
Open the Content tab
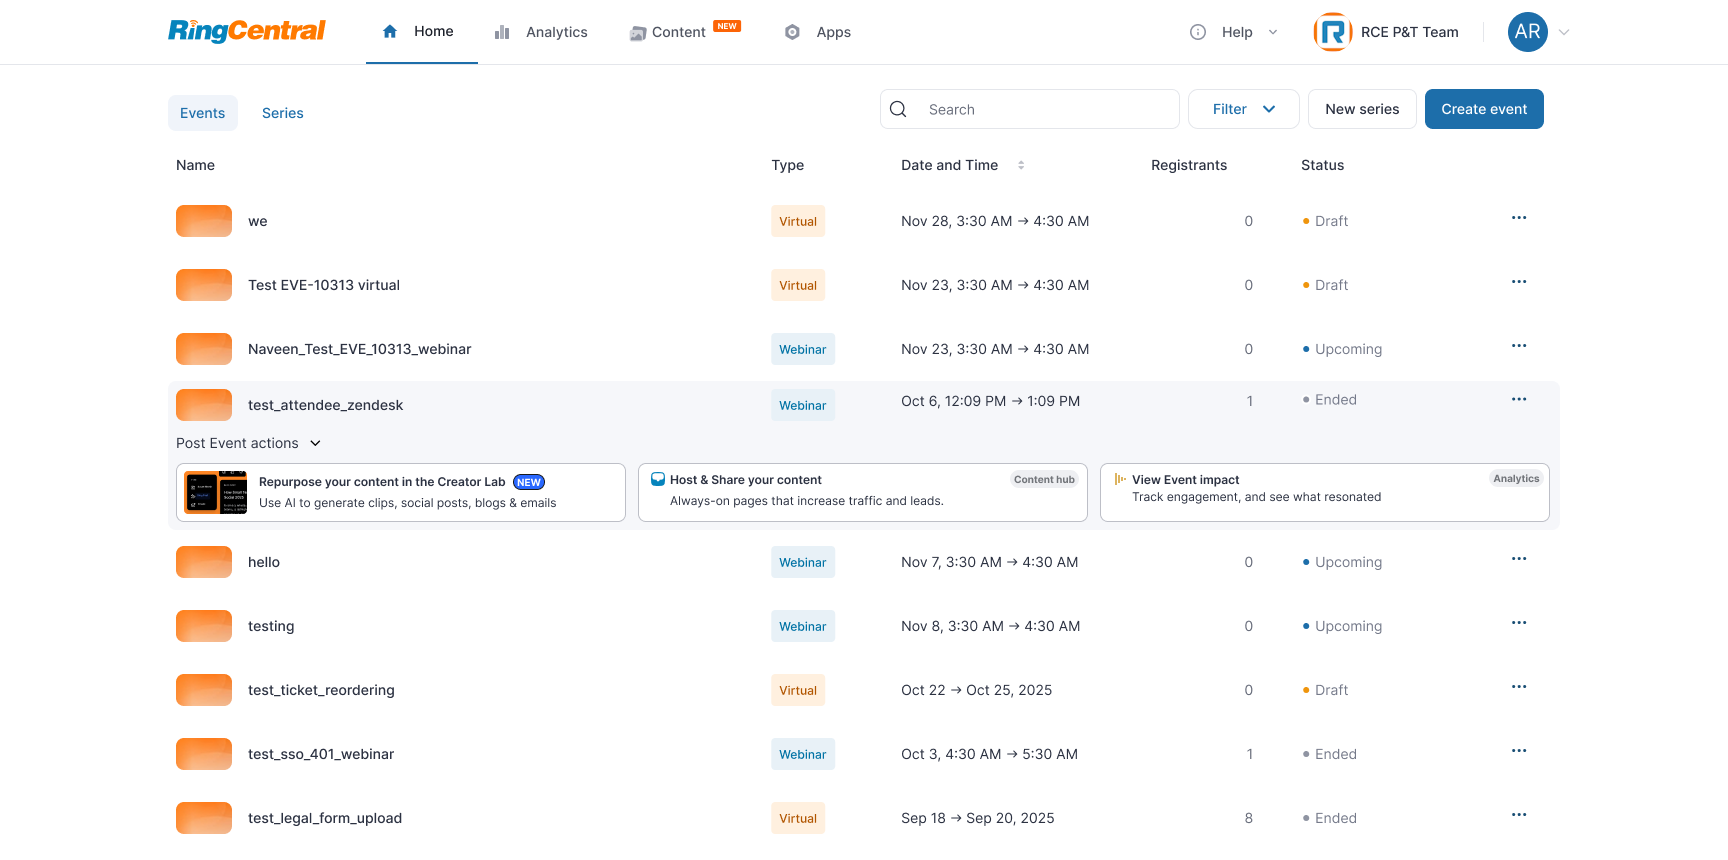point(685,32)
